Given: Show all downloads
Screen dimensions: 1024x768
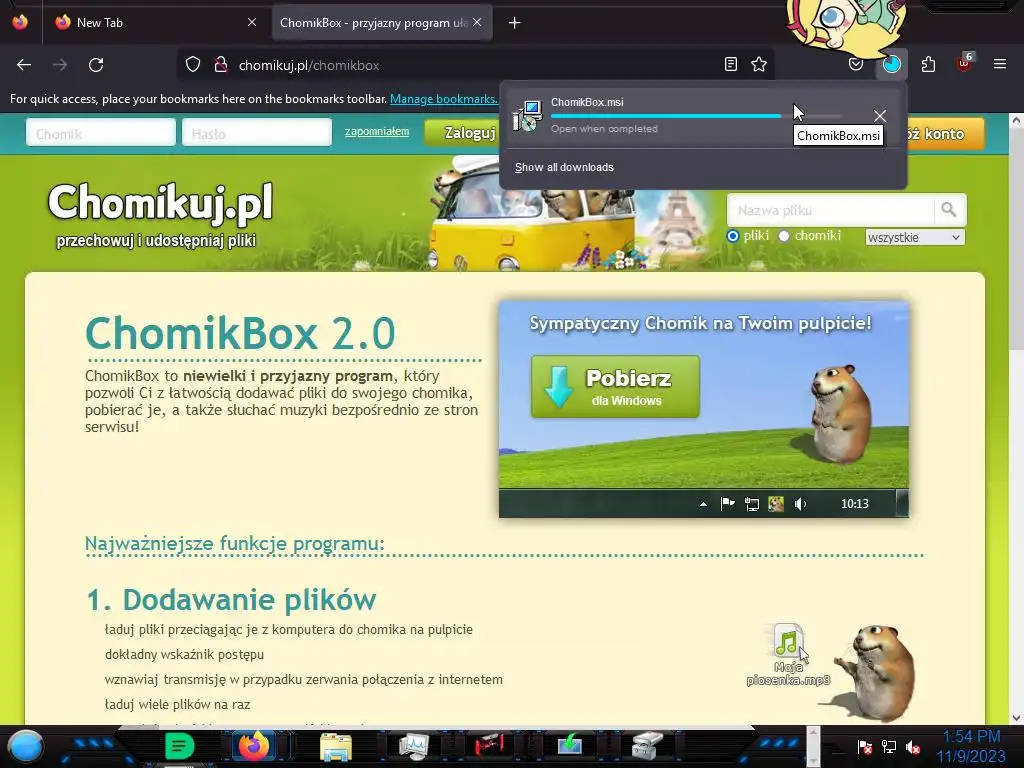Looking at the screenshot, I should coord(564,167).
